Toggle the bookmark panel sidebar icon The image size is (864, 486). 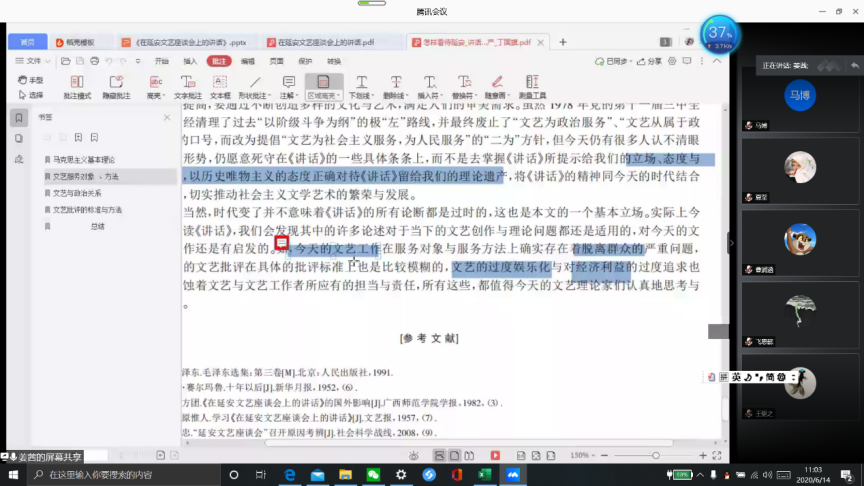coord(19,118)
